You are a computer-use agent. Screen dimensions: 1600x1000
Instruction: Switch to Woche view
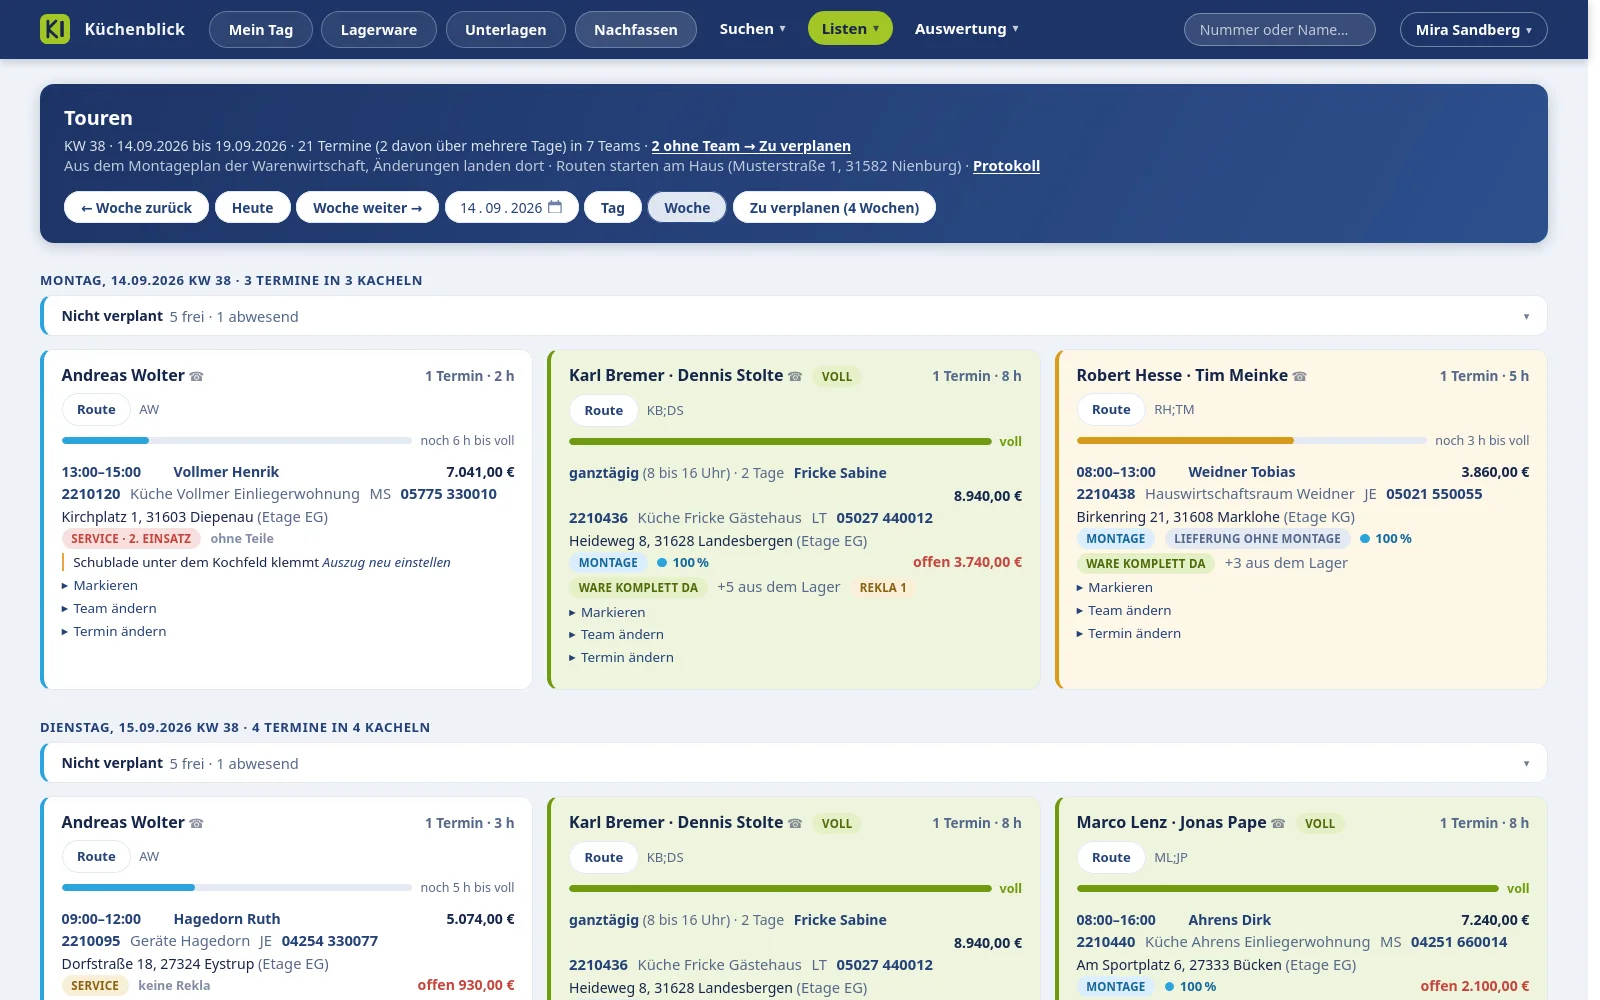(687, 207)
